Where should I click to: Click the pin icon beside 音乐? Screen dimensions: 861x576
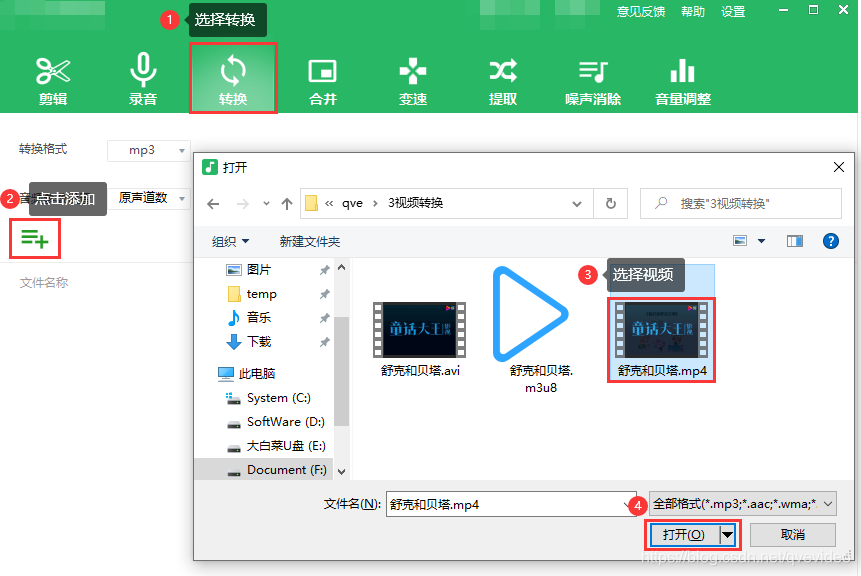point(325,318)
